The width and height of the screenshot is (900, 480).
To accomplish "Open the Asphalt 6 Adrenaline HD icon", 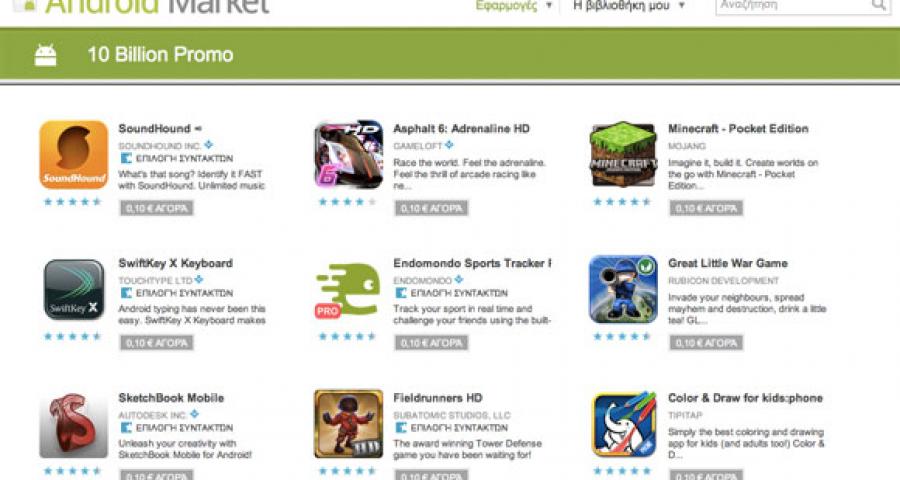I will click(x=348, y=154).
